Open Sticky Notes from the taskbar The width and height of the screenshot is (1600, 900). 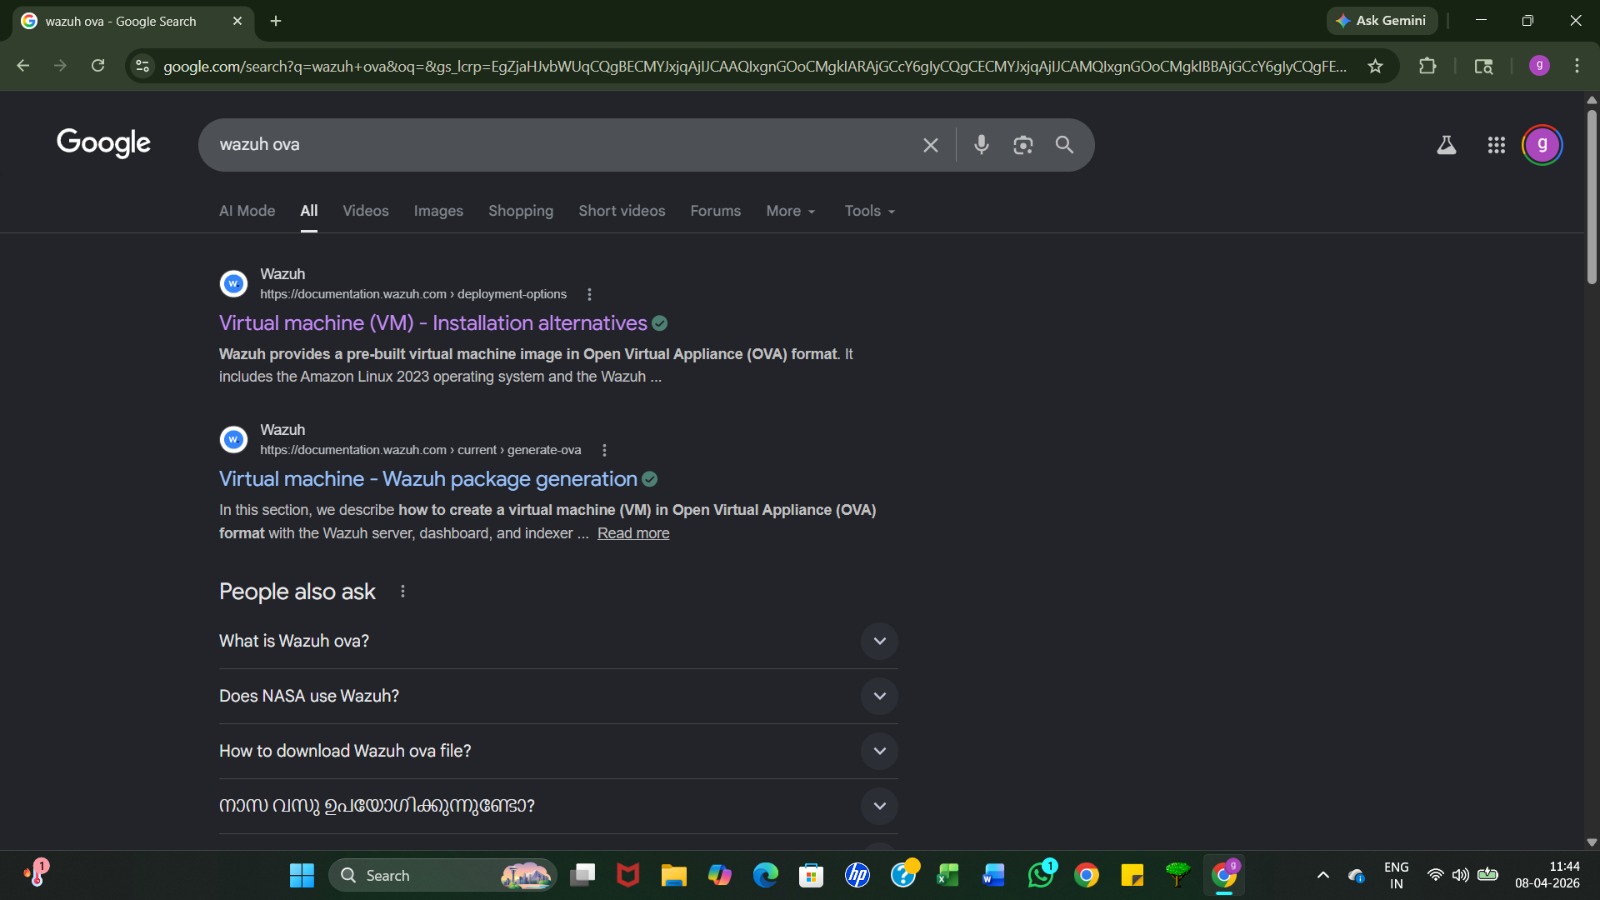tap(1132, 876)
